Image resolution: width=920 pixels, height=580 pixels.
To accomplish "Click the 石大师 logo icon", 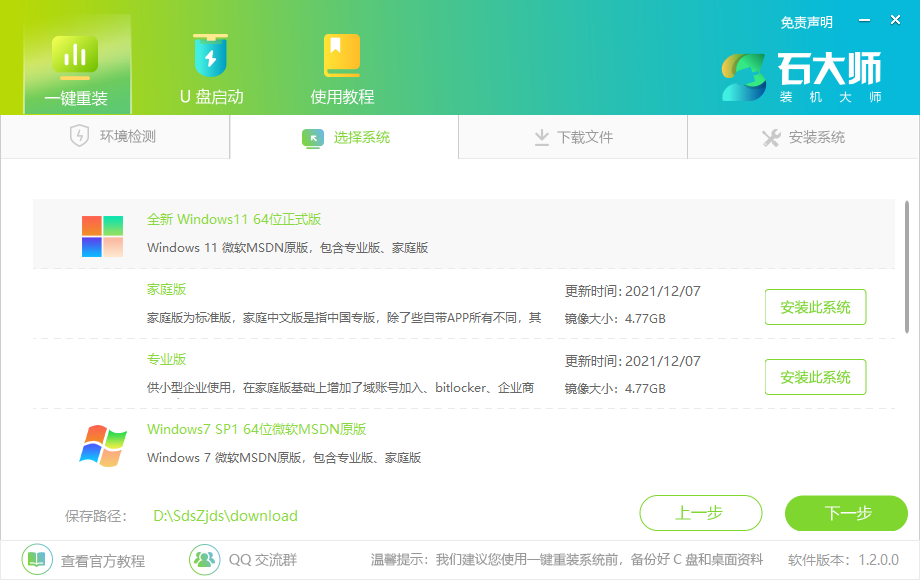I will (x=743, y=77).
